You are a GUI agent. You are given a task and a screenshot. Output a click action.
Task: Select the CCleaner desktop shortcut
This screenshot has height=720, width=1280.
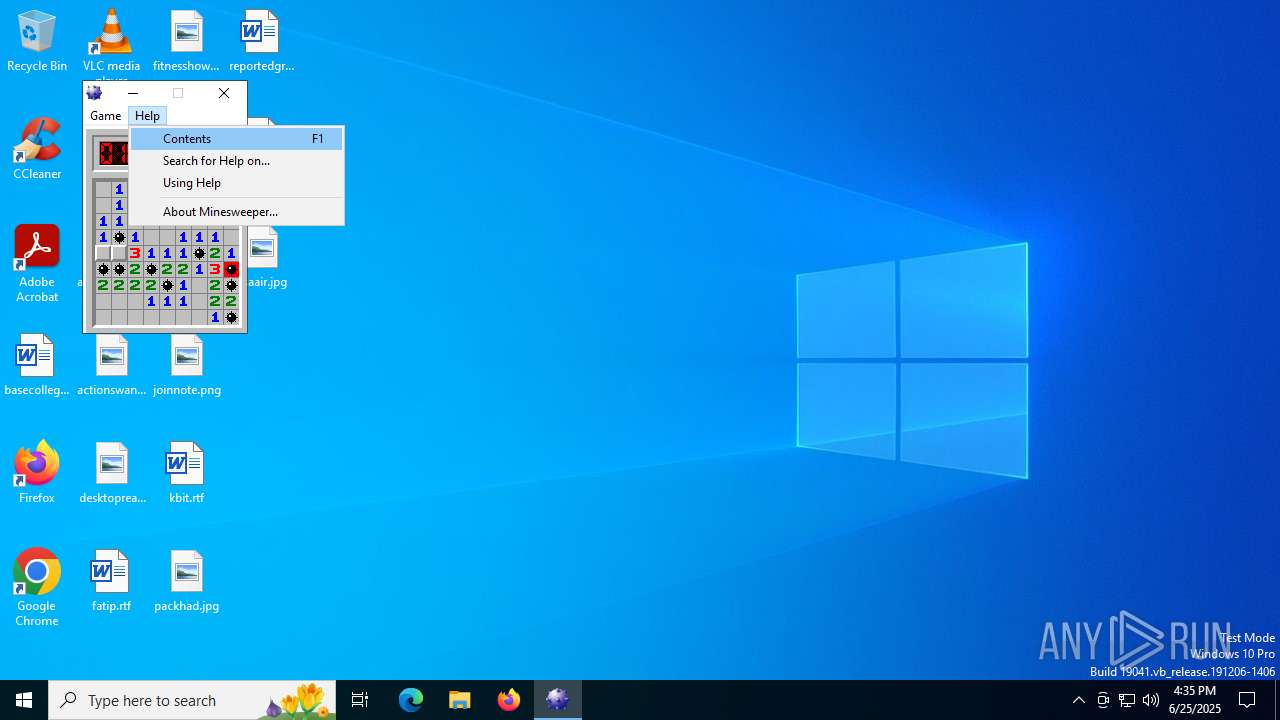click(x=37, y=150)
